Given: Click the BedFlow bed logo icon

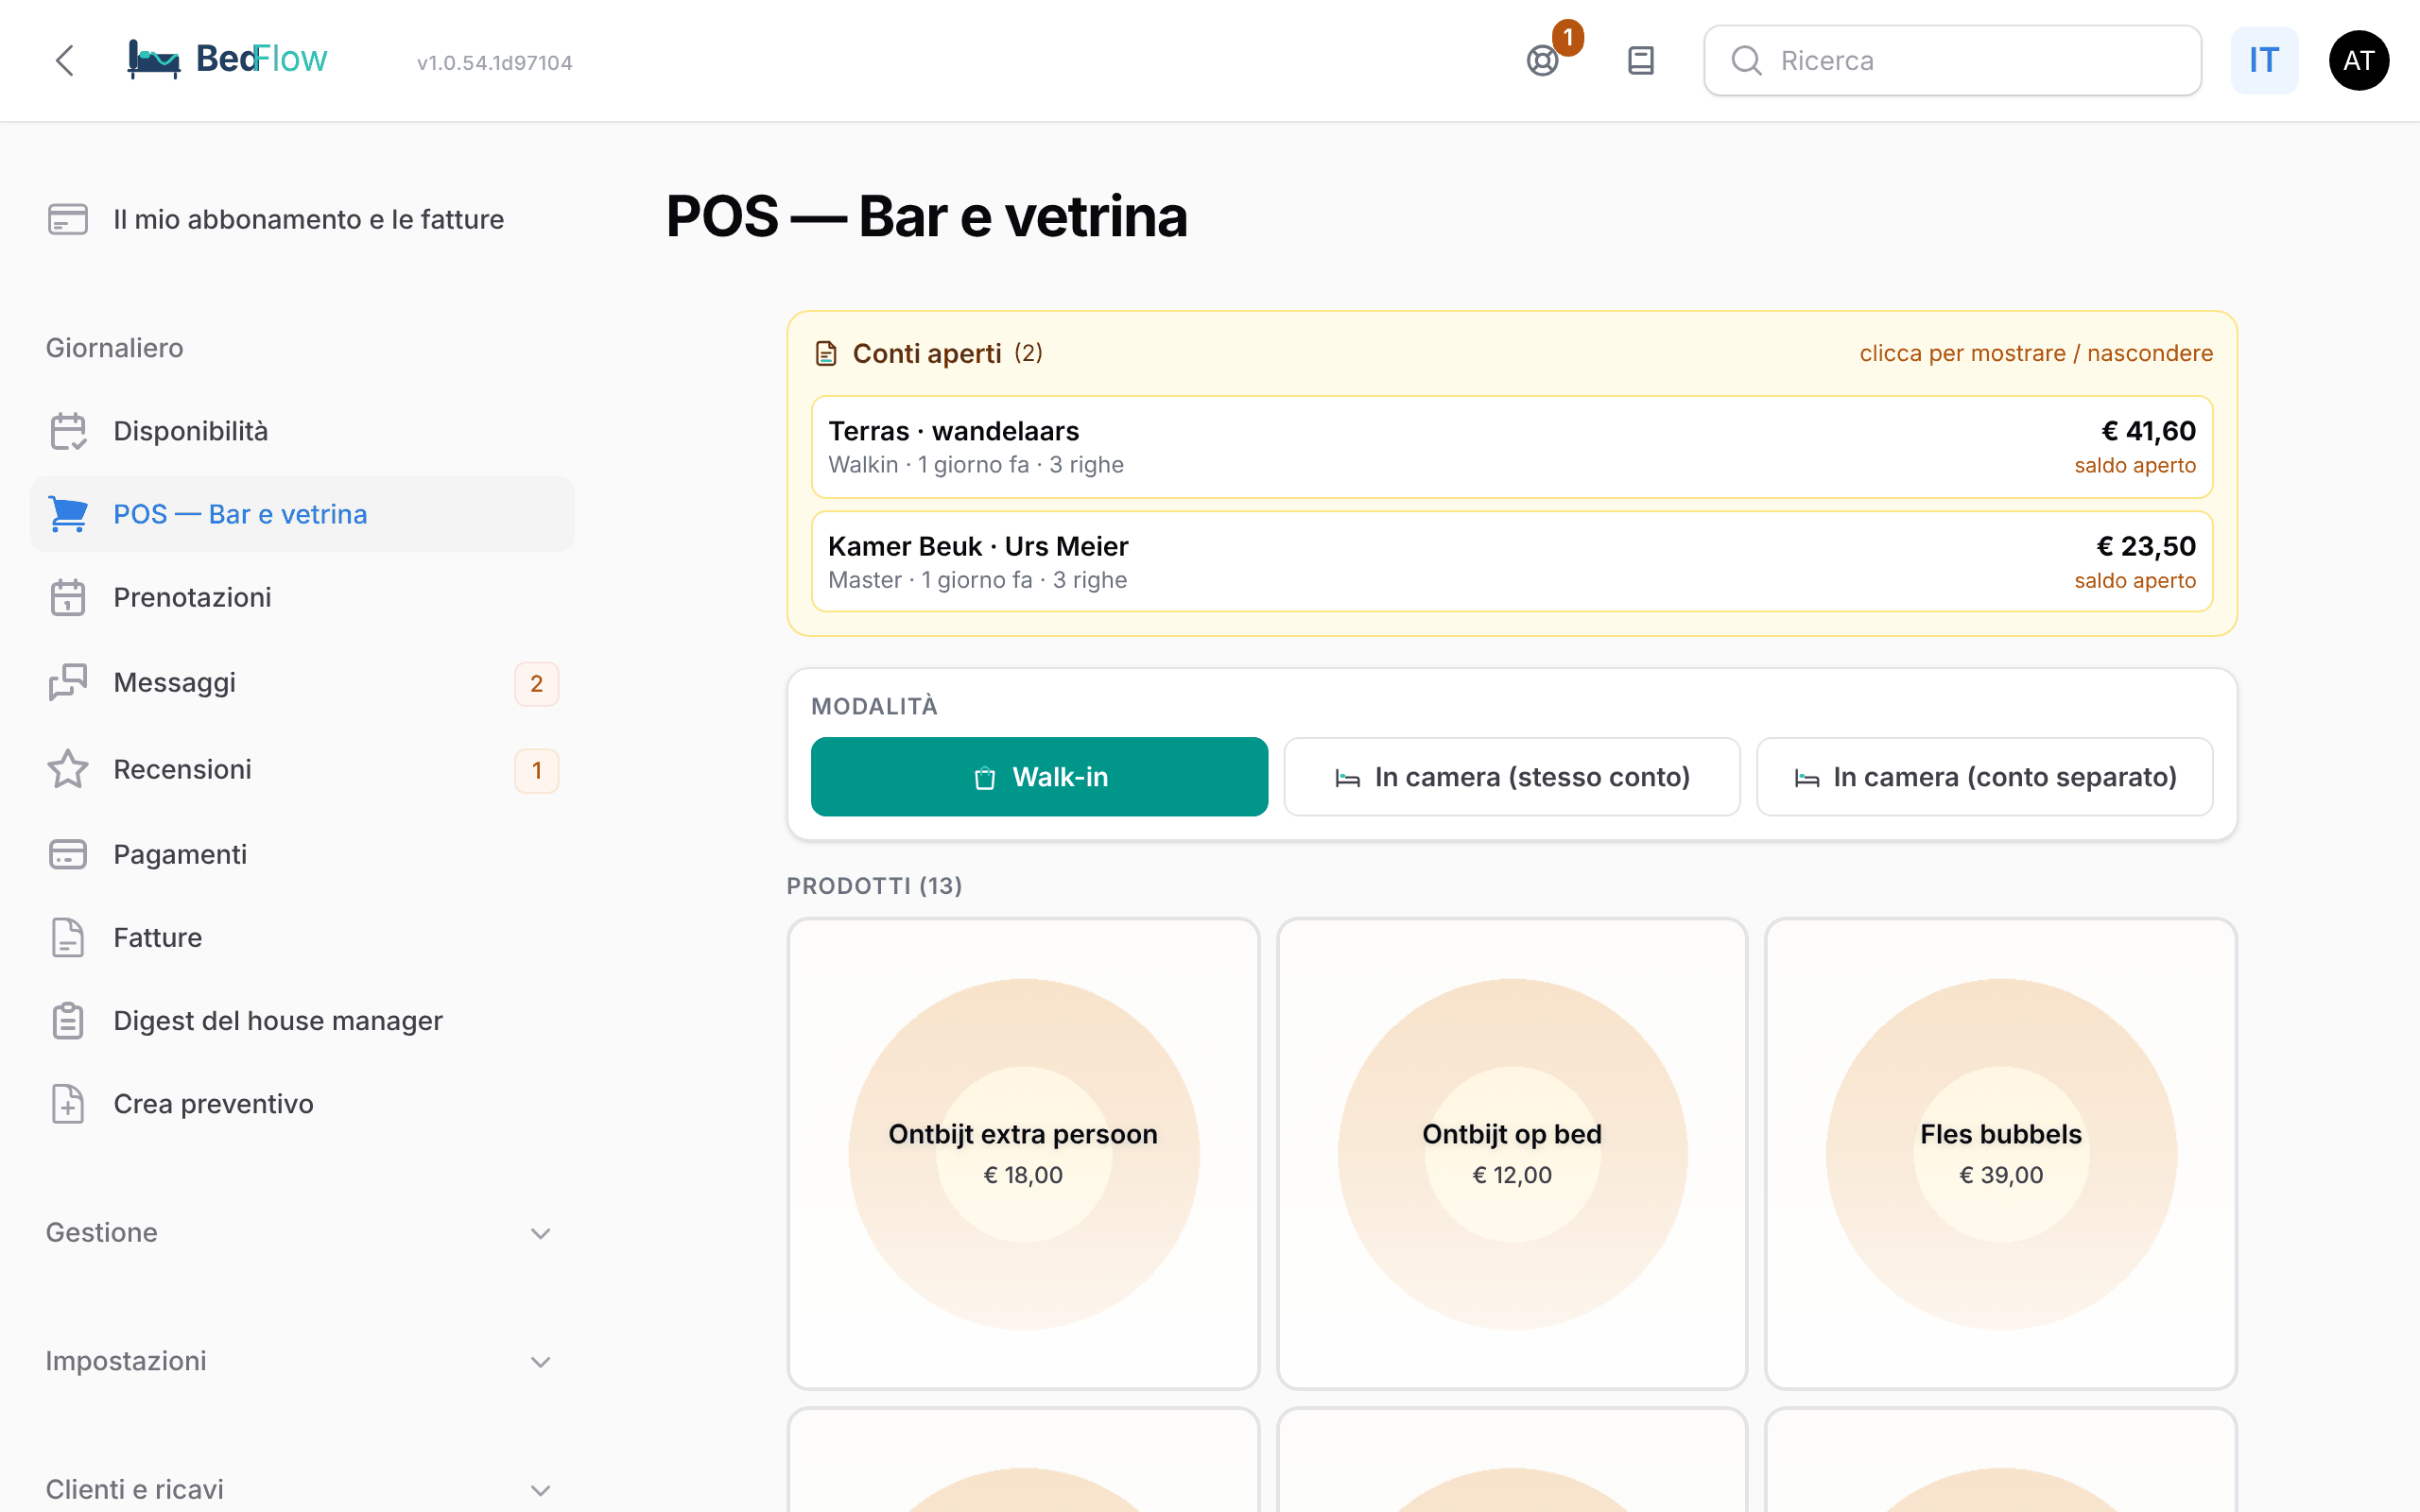Looking at the screenshot, I should point(153,60).
